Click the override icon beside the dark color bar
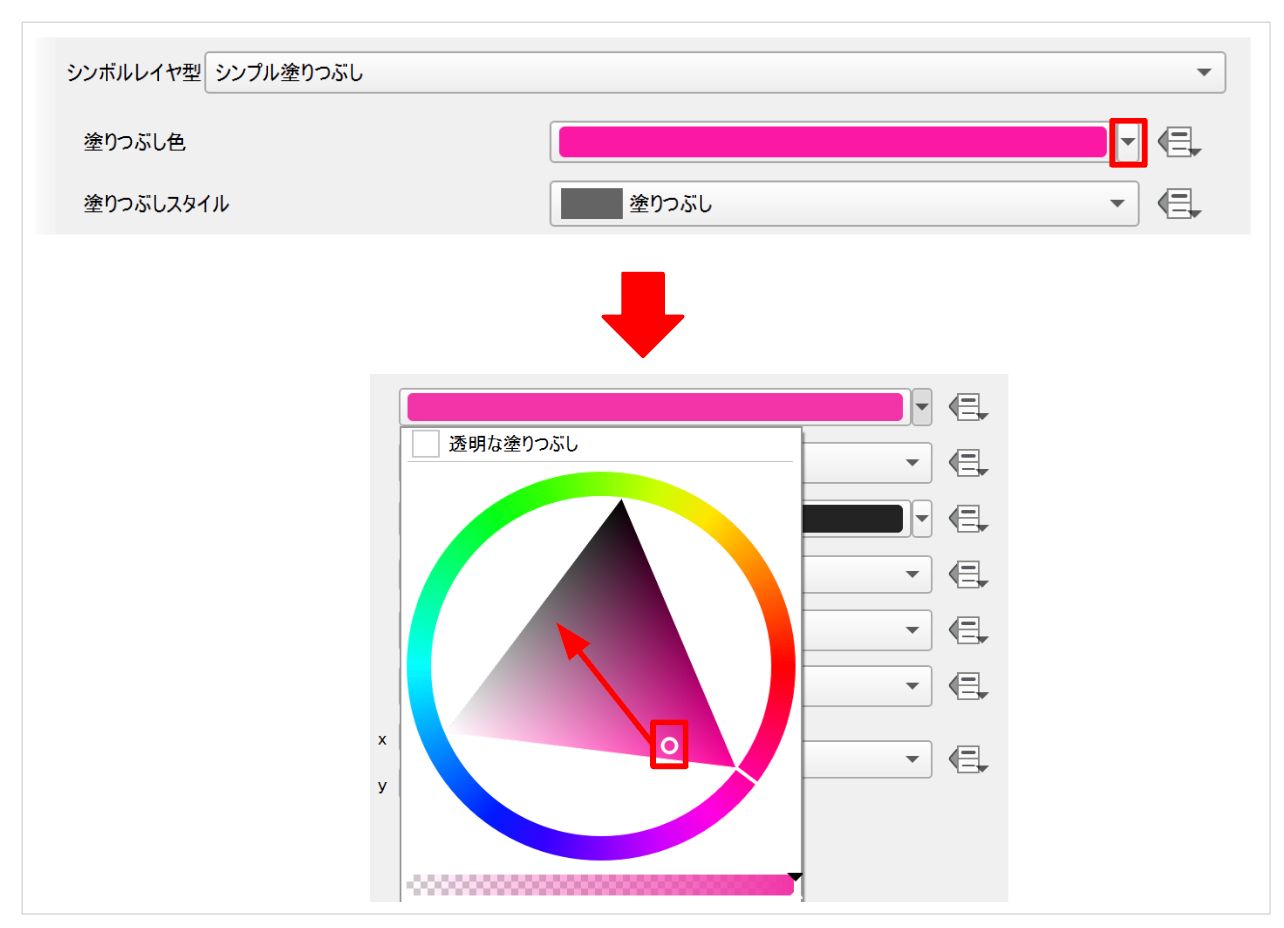Screen dimensions: 1284x928 pos(967,519)
